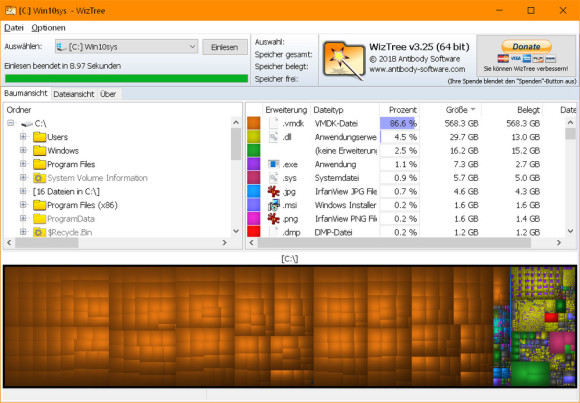Expand the ProgramData folder
Image resolution: width=580 pixels, height=403 pixels.
23,218
